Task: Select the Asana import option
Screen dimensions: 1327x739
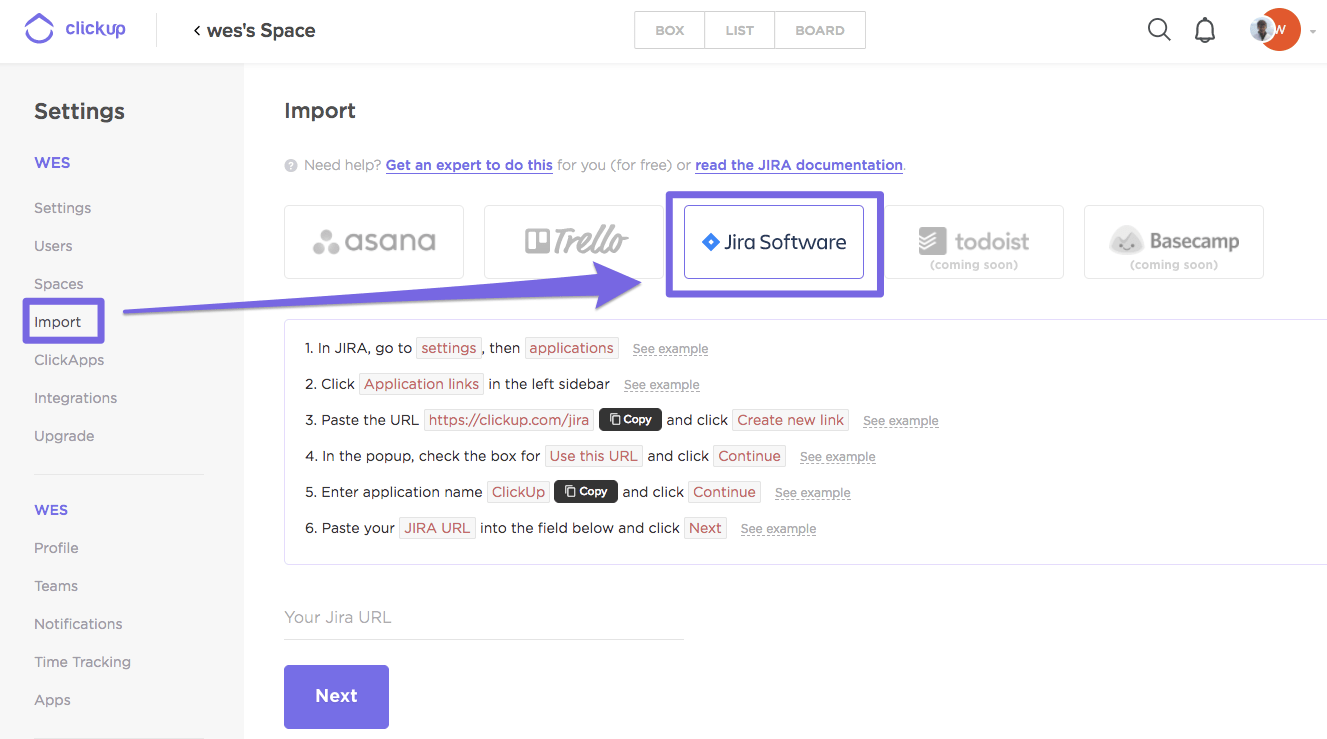Action: coord(374,242)
